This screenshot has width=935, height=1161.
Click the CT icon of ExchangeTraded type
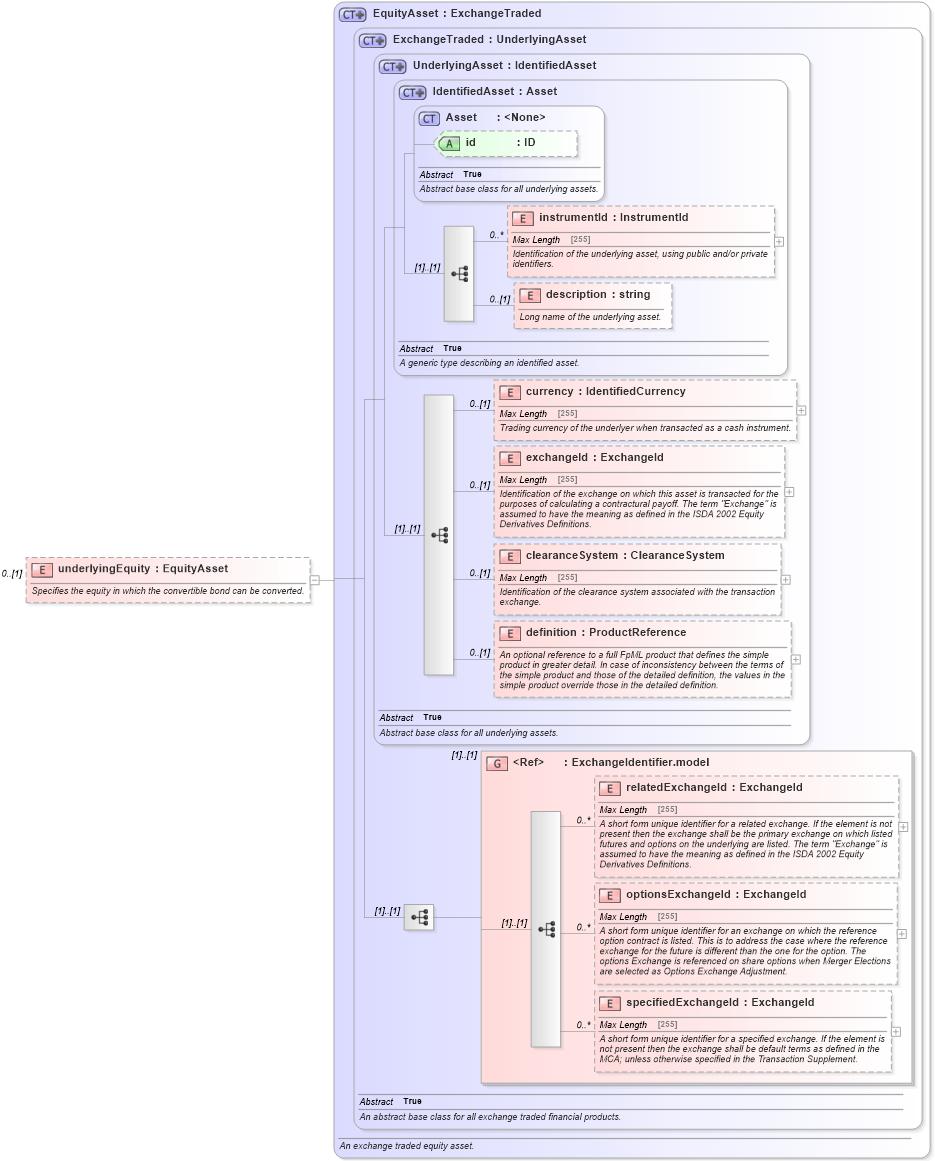[372, 40]
